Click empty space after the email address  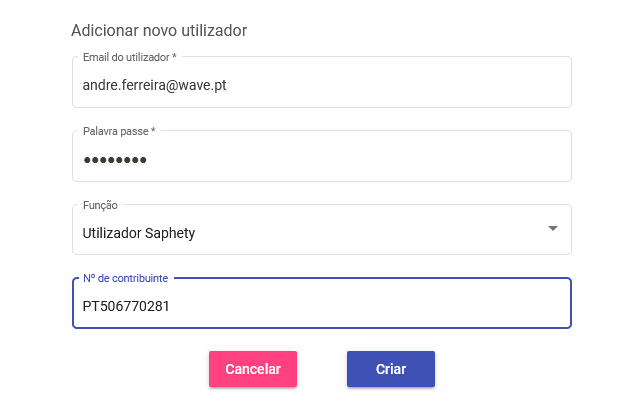click(x=400, y=86)
